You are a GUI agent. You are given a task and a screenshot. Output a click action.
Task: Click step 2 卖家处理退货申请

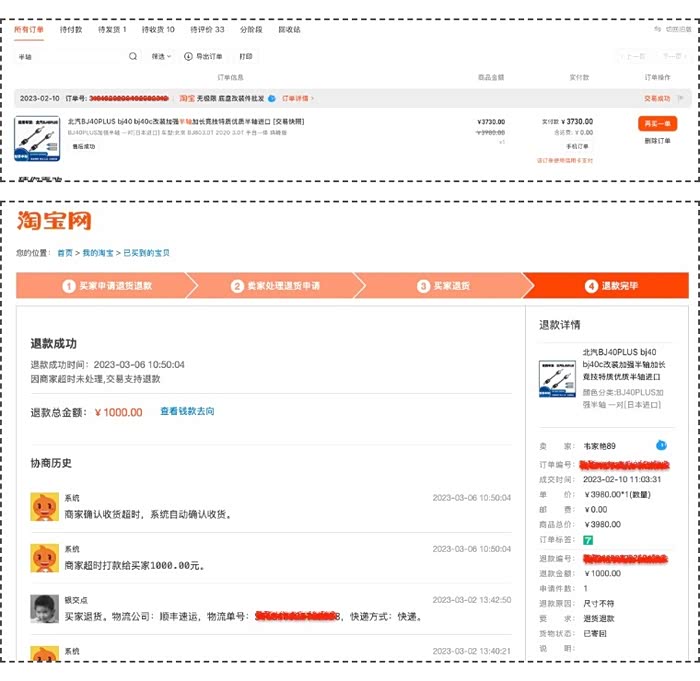click(x=275, y=285)
